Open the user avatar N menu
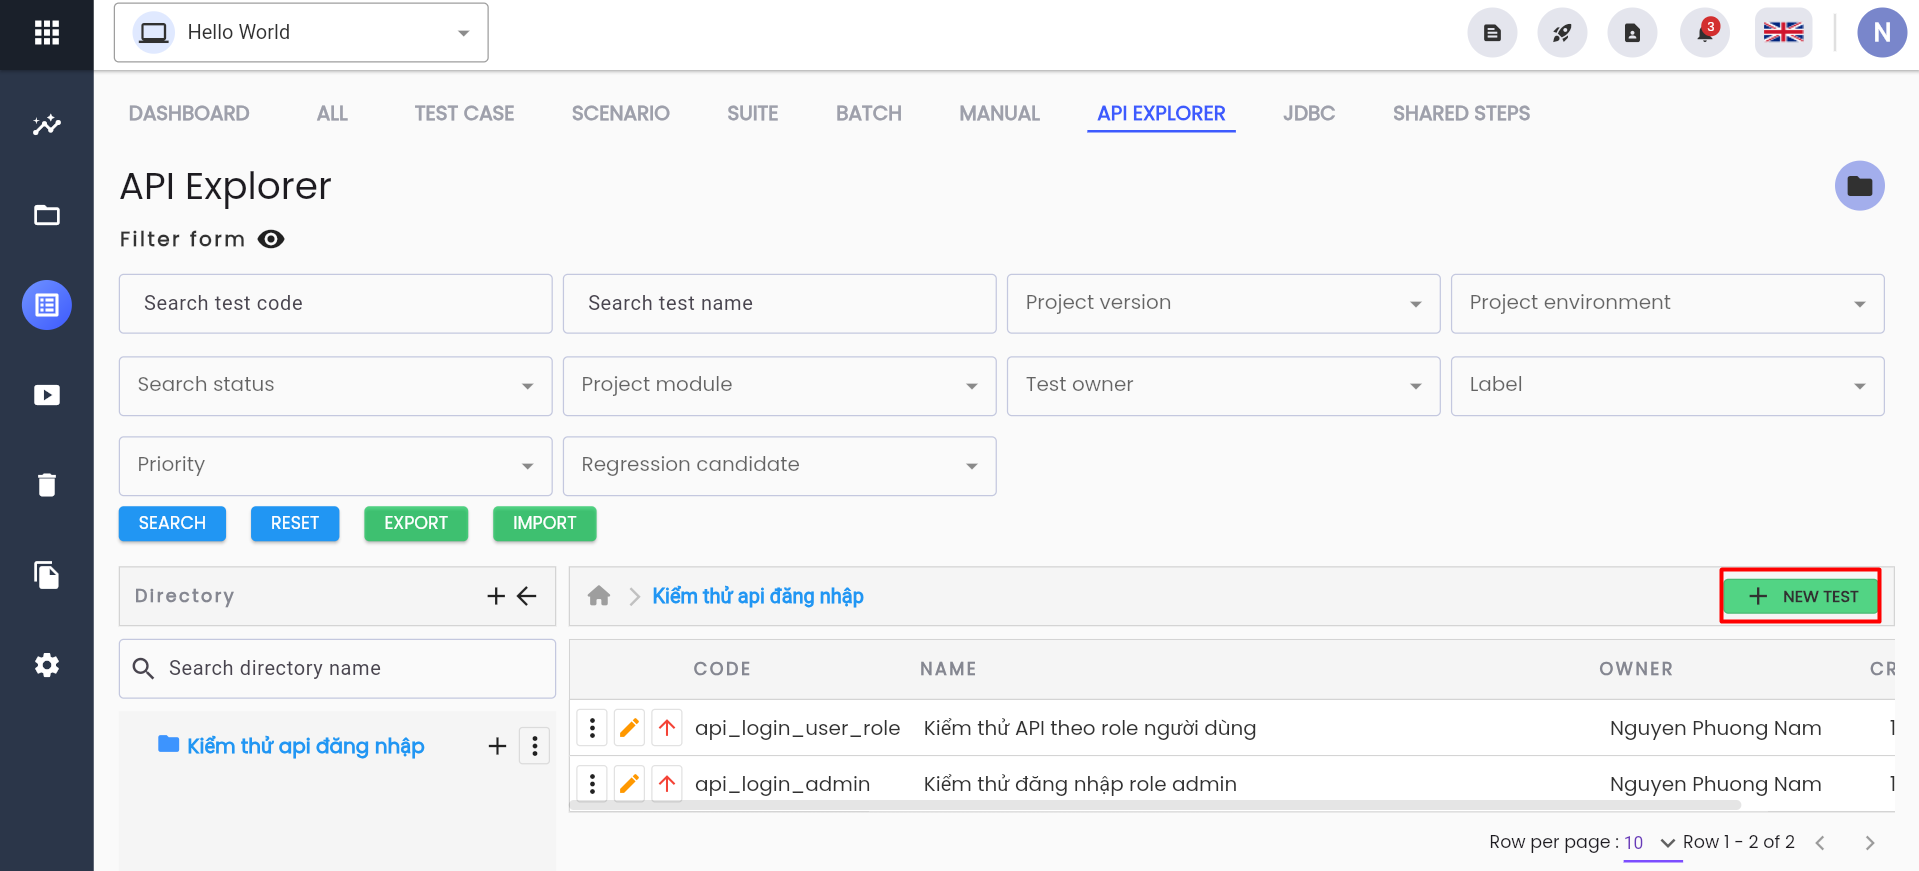Viewport: 1919px width, 871px height. (x=1882, y=33)
